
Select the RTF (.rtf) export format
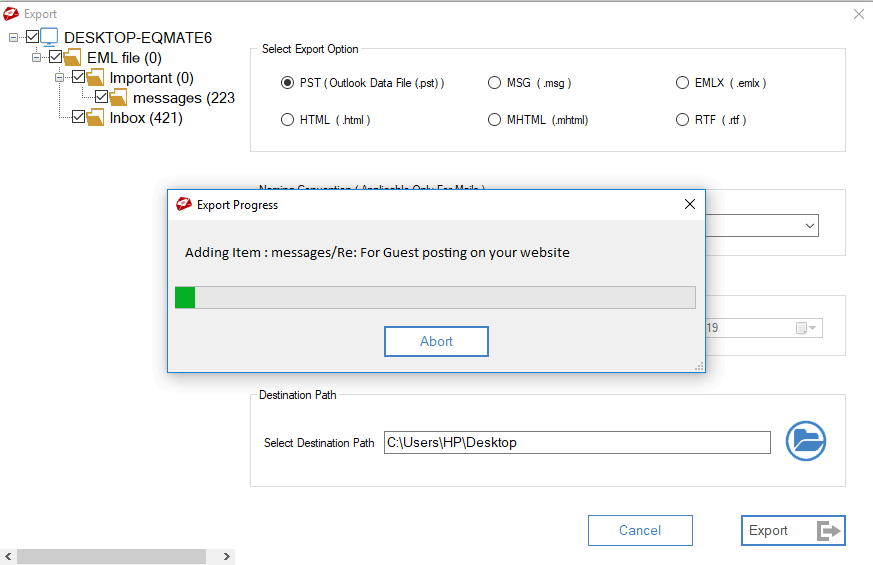tap(682, 120)
